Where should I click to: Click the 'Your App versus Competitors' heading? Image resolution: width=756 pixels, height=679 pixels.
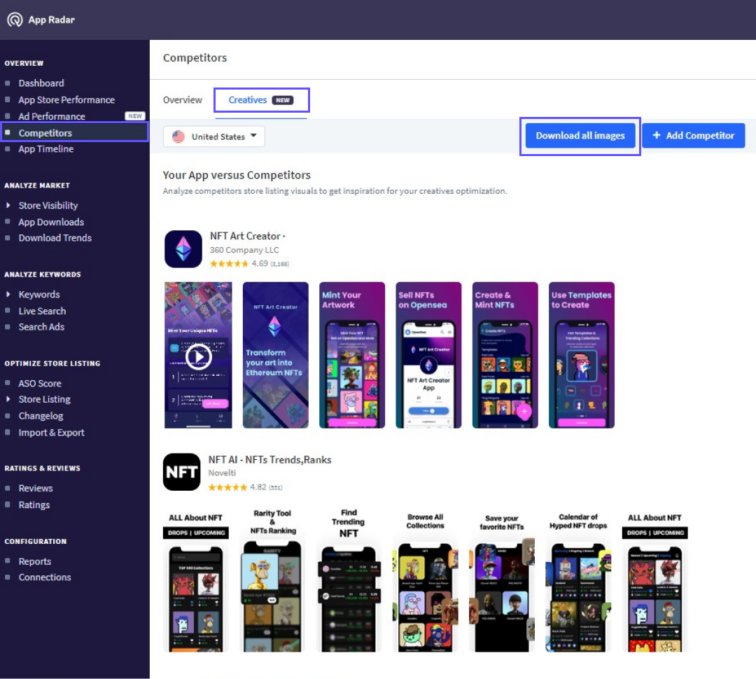point(236,175)
